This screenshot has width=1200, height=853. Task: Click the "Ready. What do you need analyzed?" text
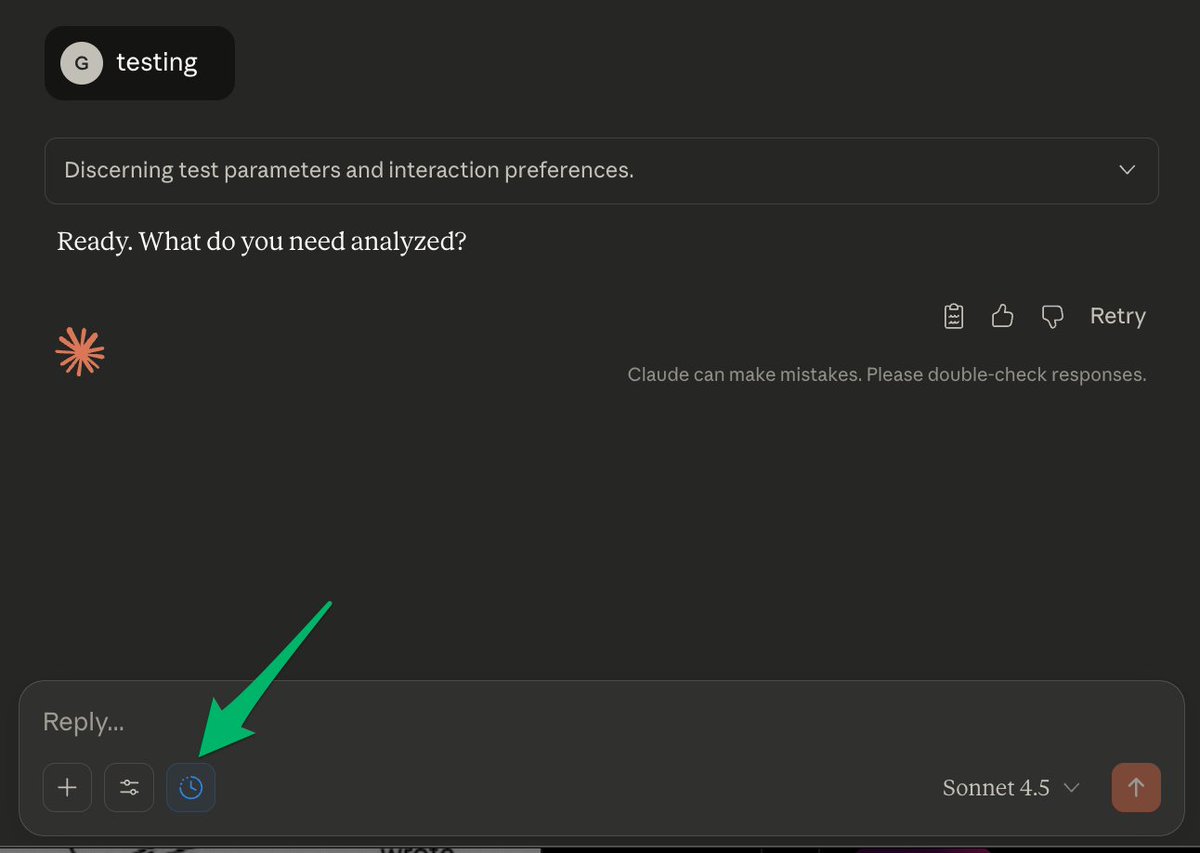point(262,242)
